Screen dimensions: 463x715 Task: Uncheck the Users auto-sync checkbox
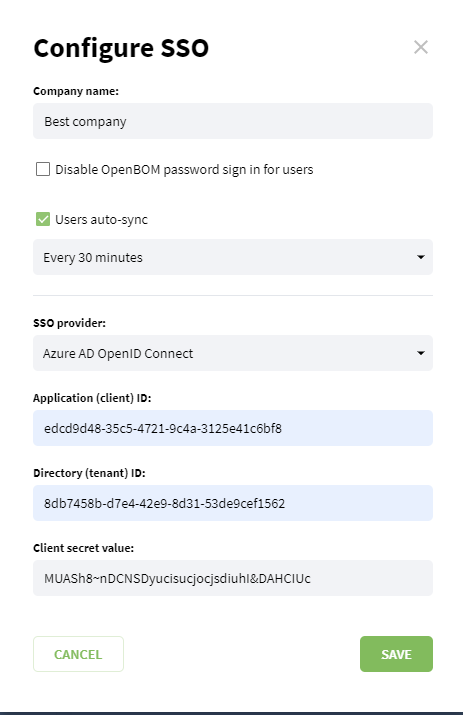(43, 219)
